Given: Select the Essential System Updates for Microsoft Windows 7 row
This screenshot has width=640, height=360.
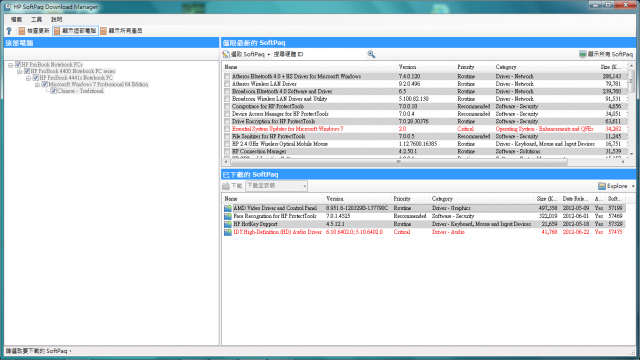Looking at the screenshot, I should tap(426, 129).
